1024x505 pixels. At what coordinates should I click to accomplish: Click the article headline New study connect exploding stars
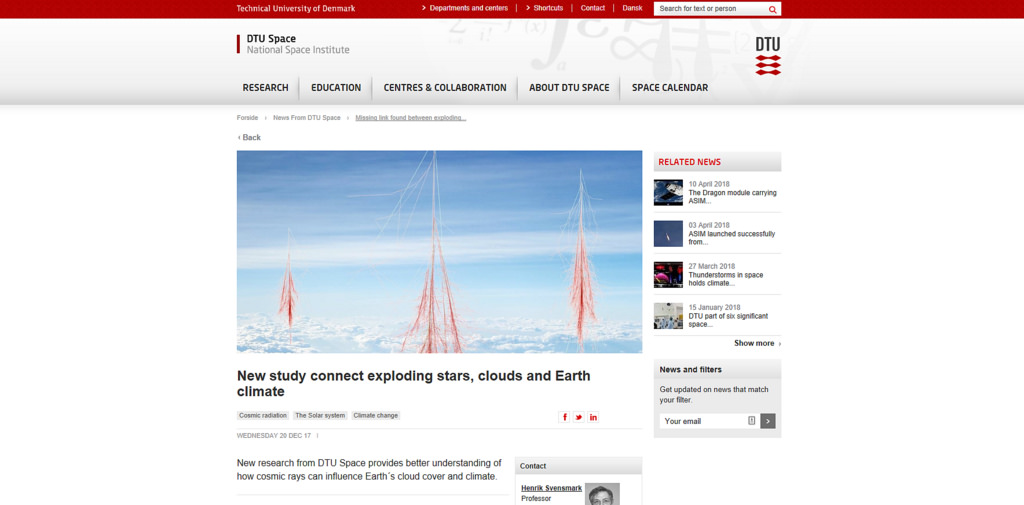pos(413,384)
